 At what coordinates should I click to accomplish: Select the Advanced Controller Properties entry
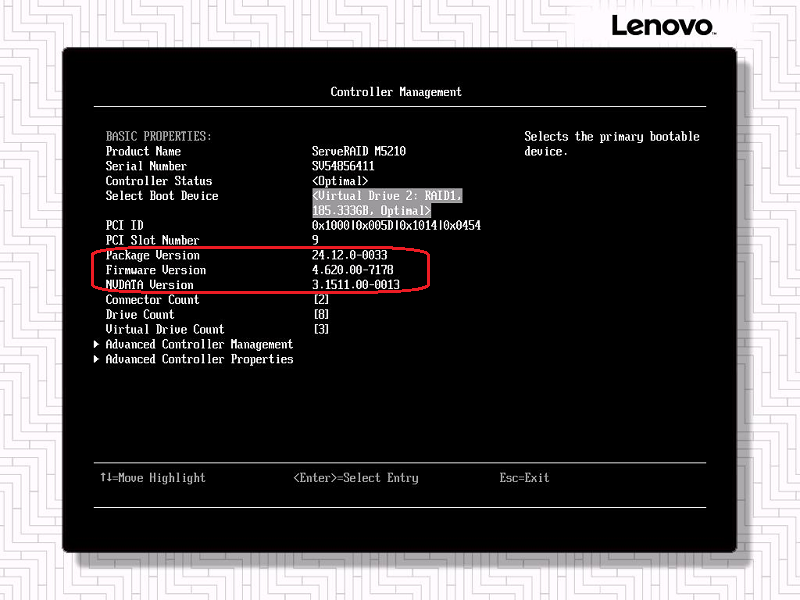click(x=199, y=359)
